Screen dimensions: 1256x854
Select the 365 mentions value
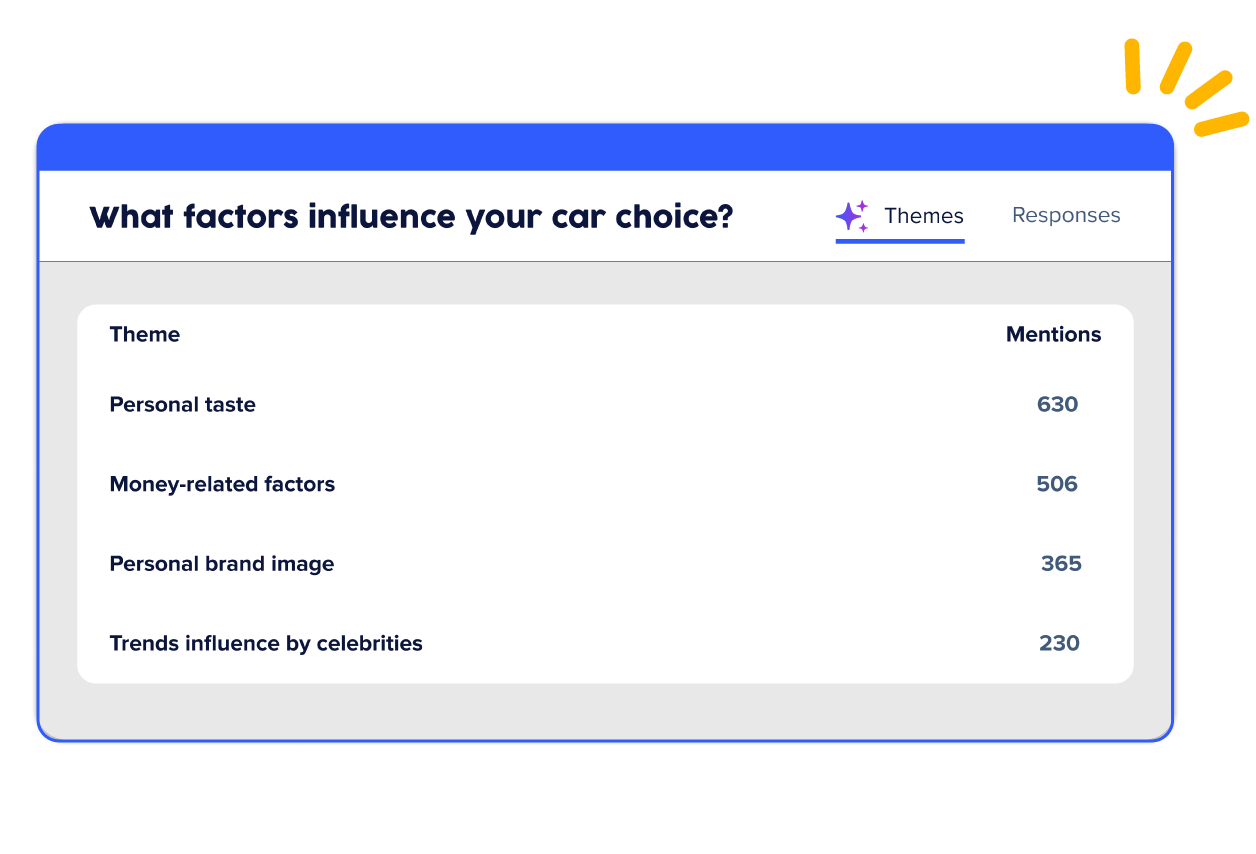pos(1061,564)
